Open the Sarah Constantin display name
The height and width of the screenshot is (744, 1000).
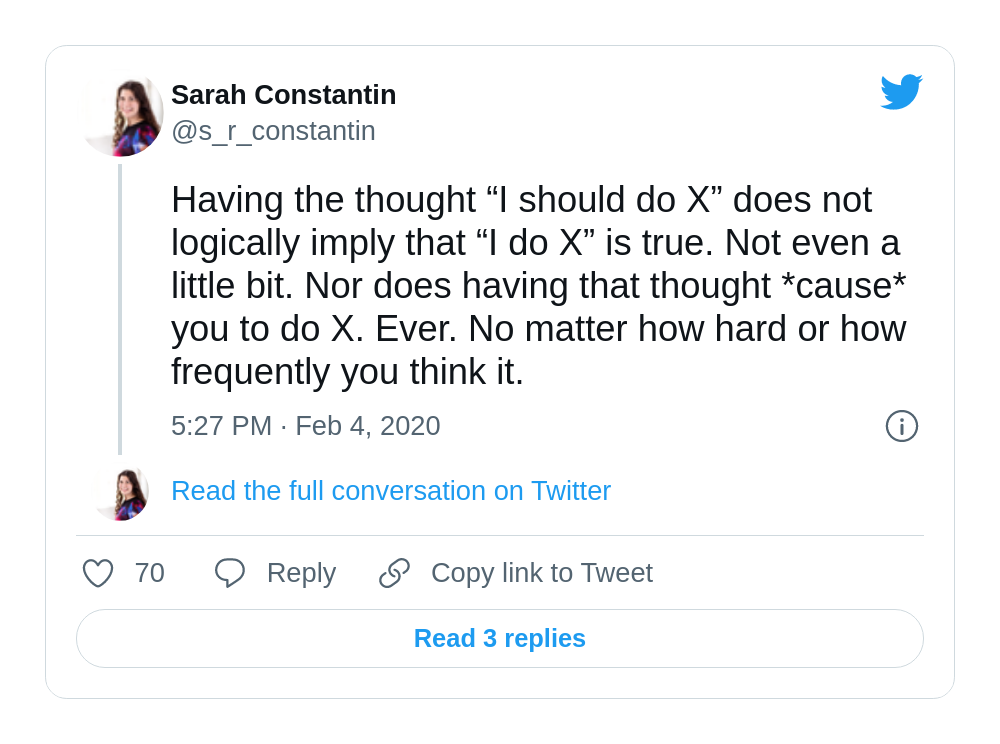pos(284,94)
